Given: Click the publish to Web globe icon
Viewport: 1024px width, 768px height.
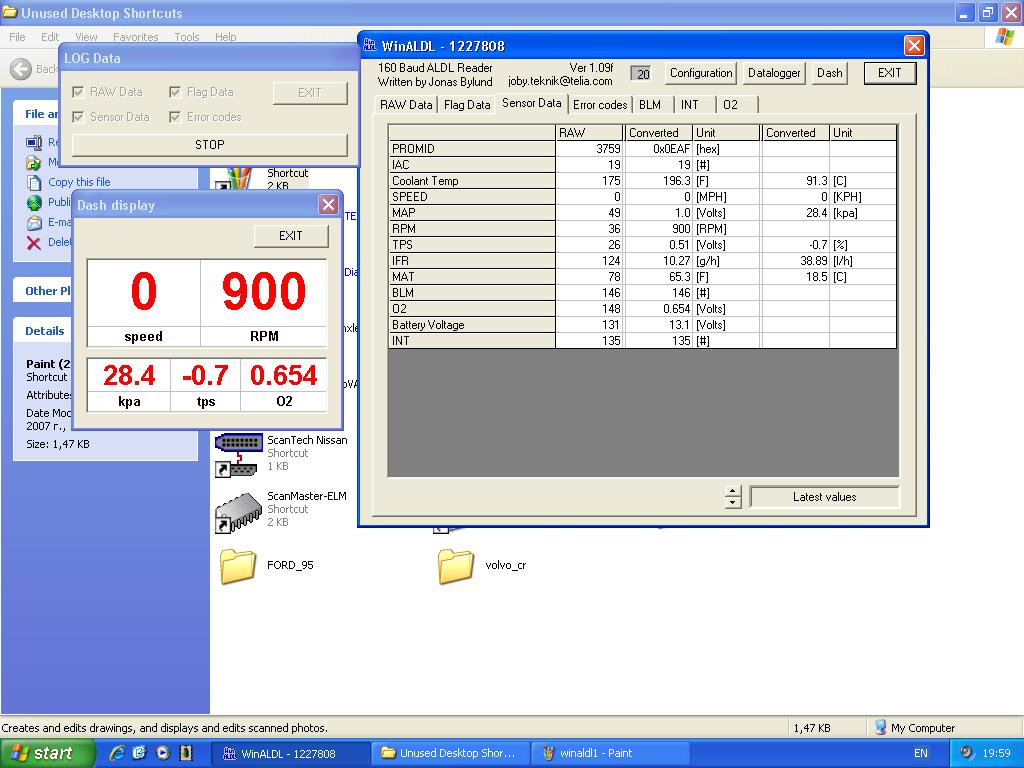Looking at the screenshot, I should click(34, 202).
